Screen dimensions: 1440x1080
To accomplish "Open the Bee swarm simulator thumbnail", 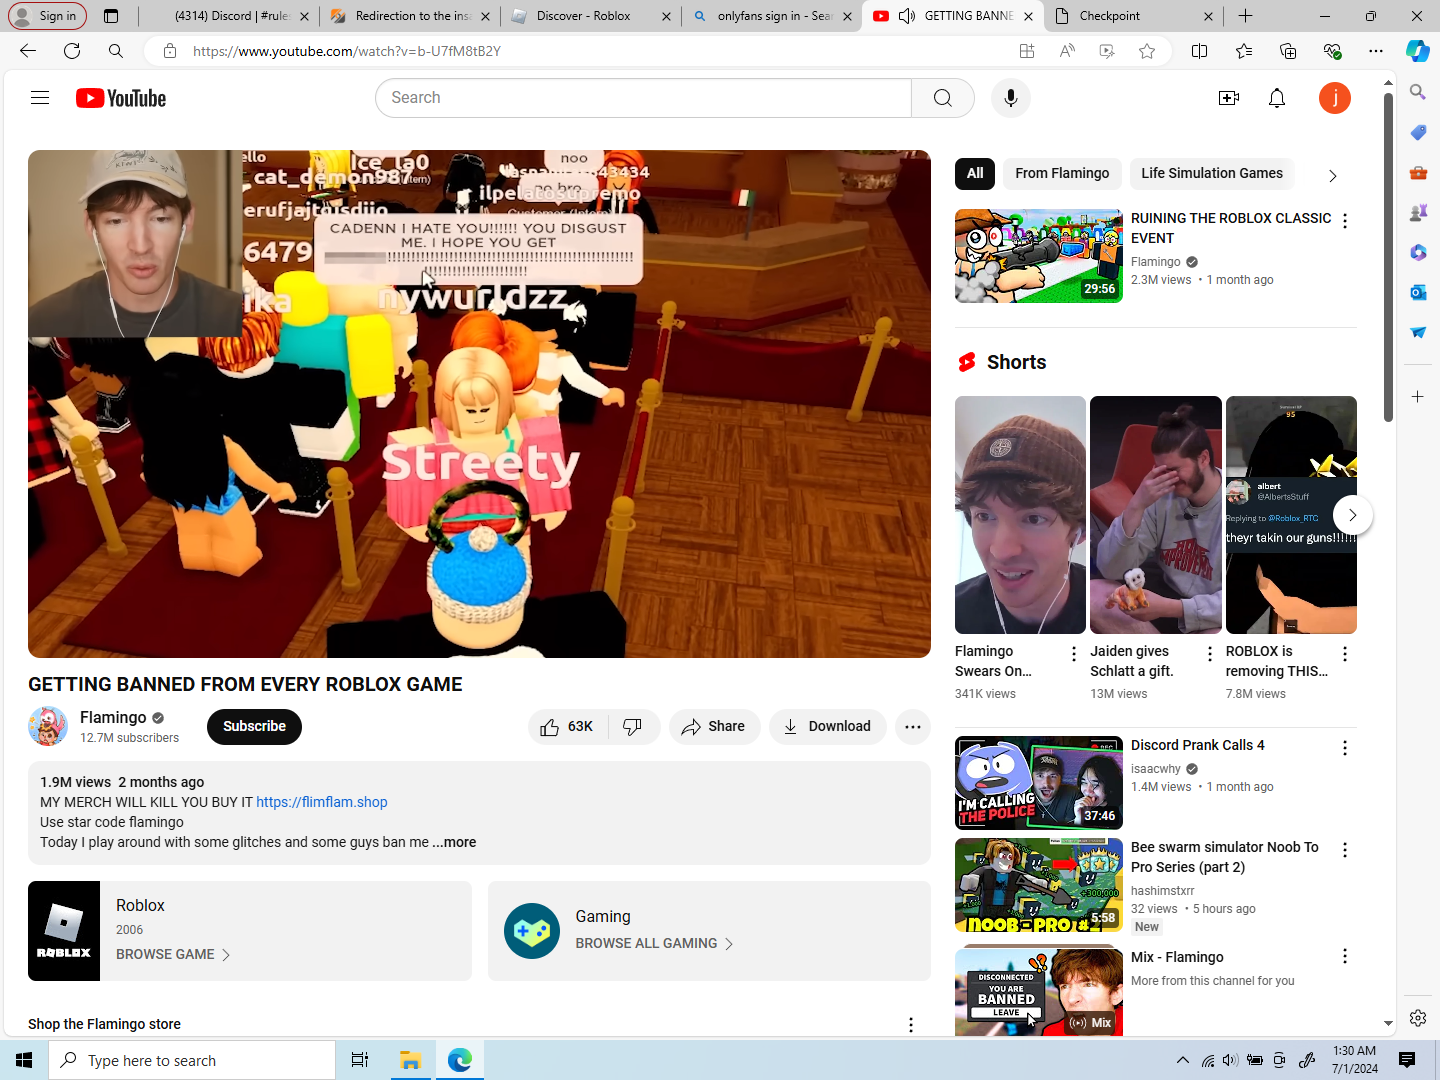I will pos(1039,885).
